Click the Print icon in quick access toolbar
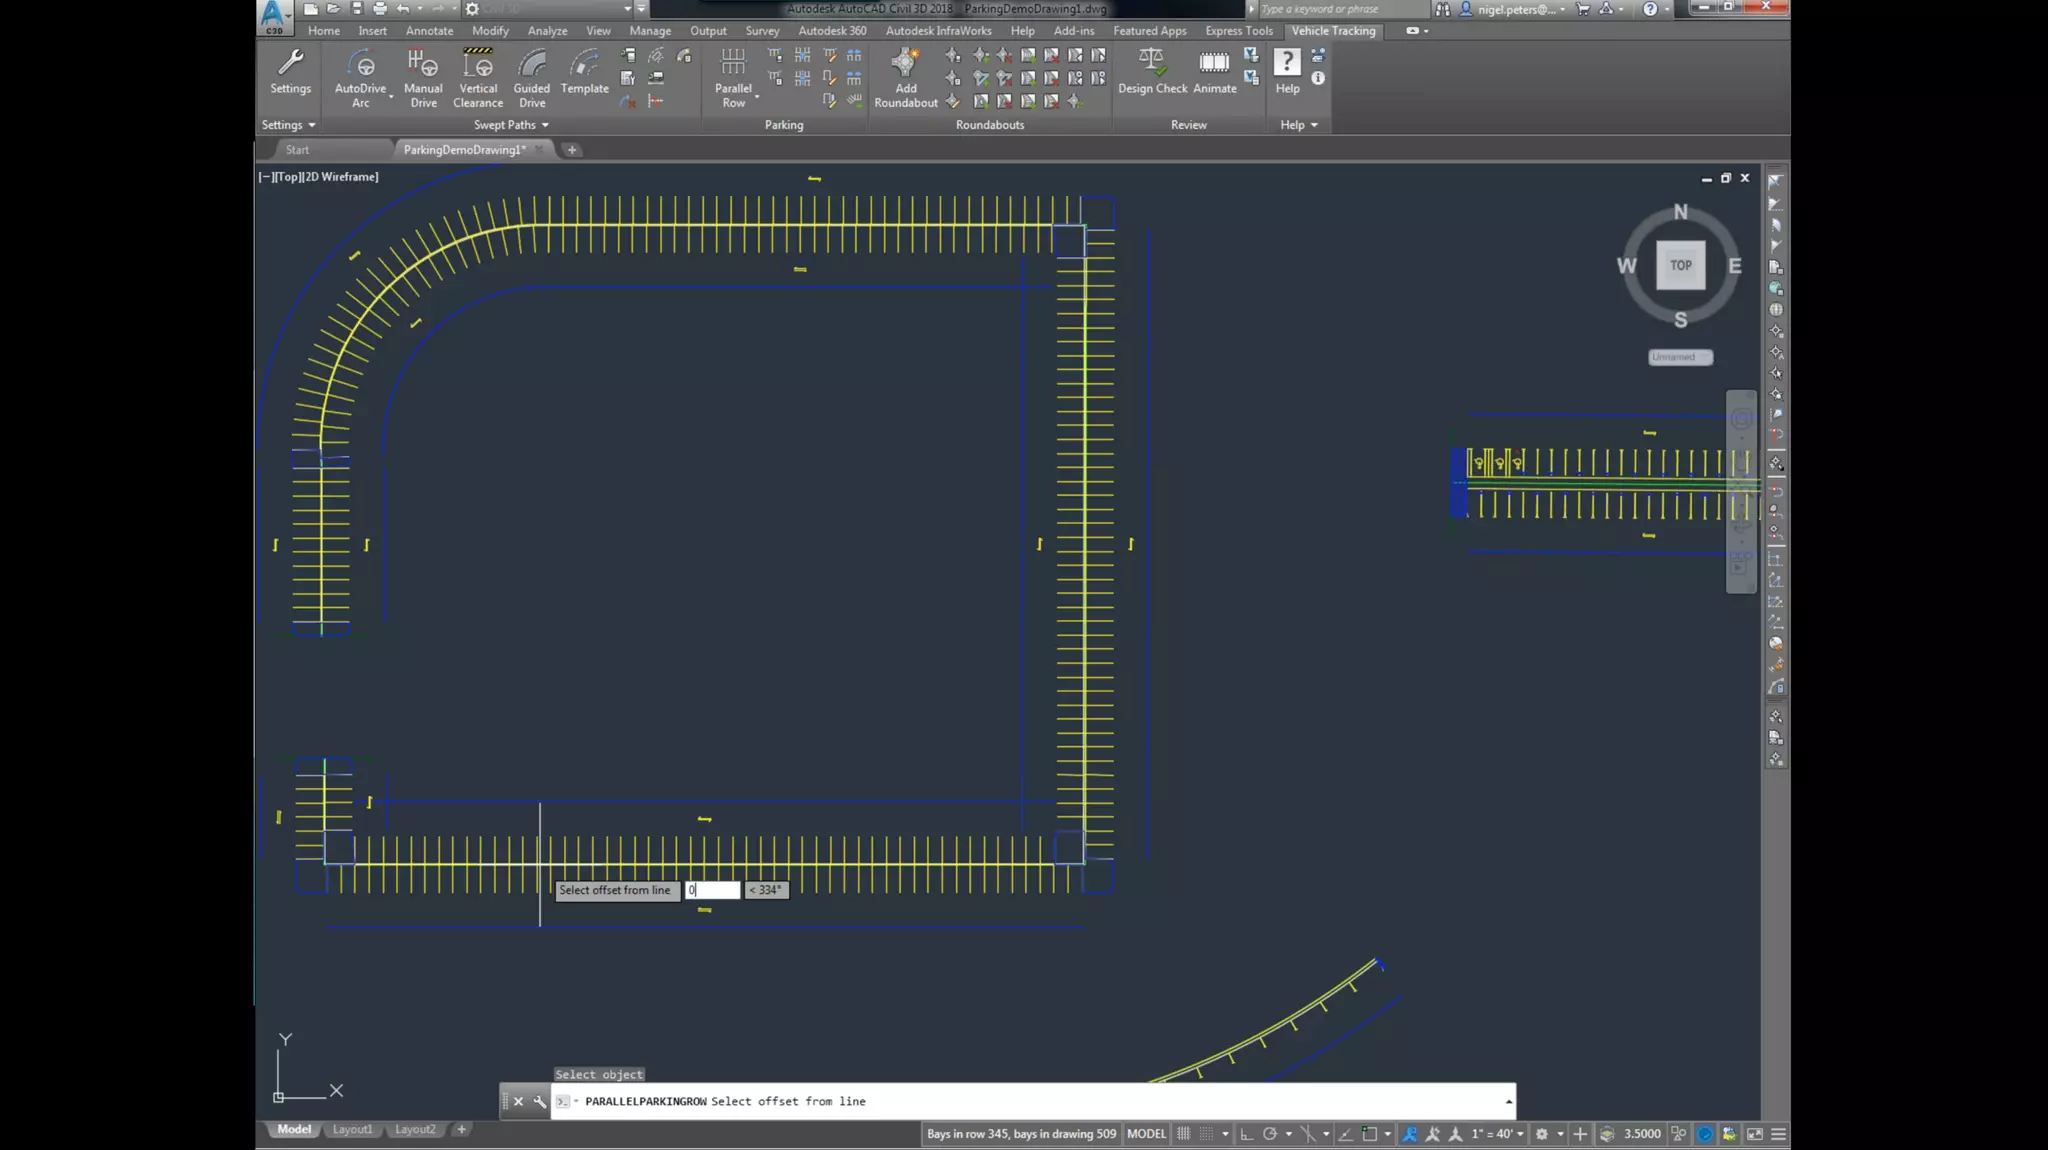2048x1150 pixels. coord(379,9)
